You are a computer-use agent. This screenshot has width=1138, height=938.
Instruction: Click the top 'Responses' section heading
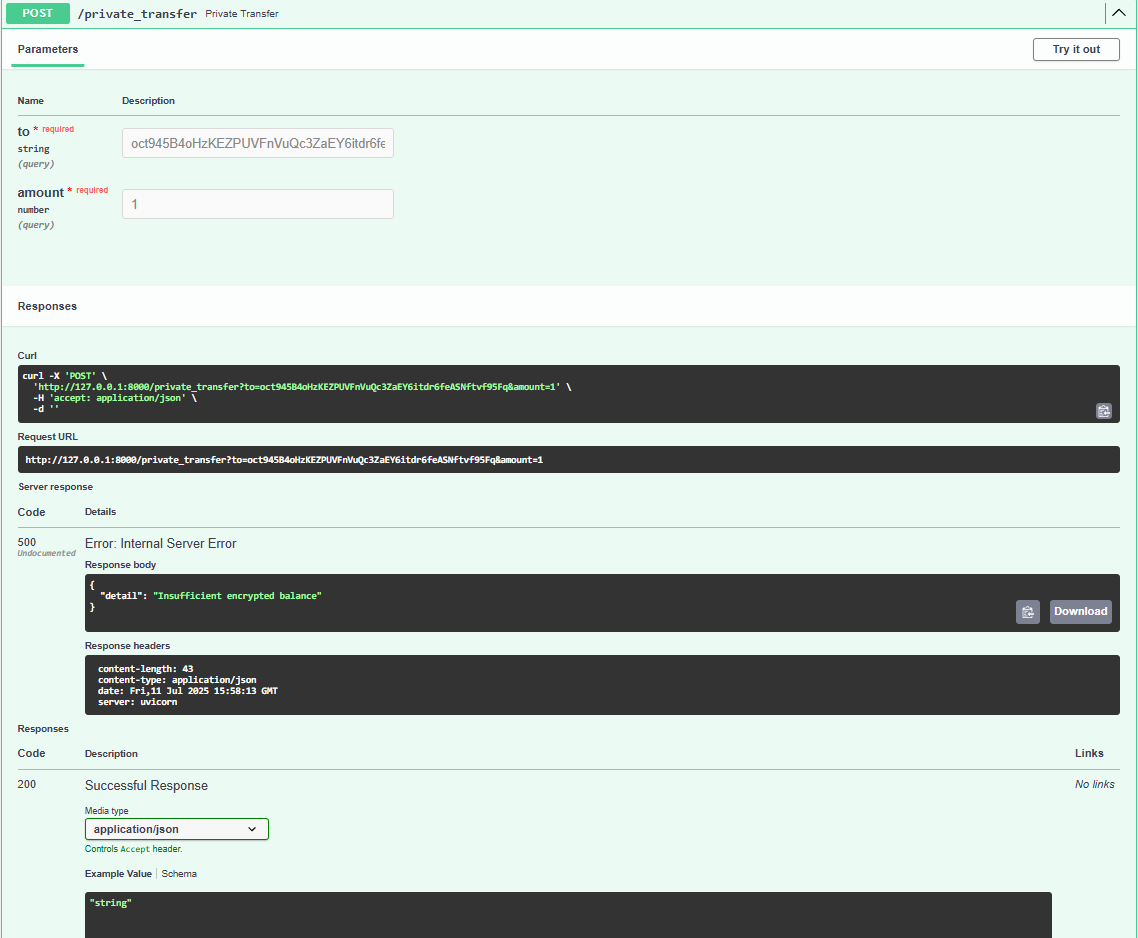(x=47, y=306)
